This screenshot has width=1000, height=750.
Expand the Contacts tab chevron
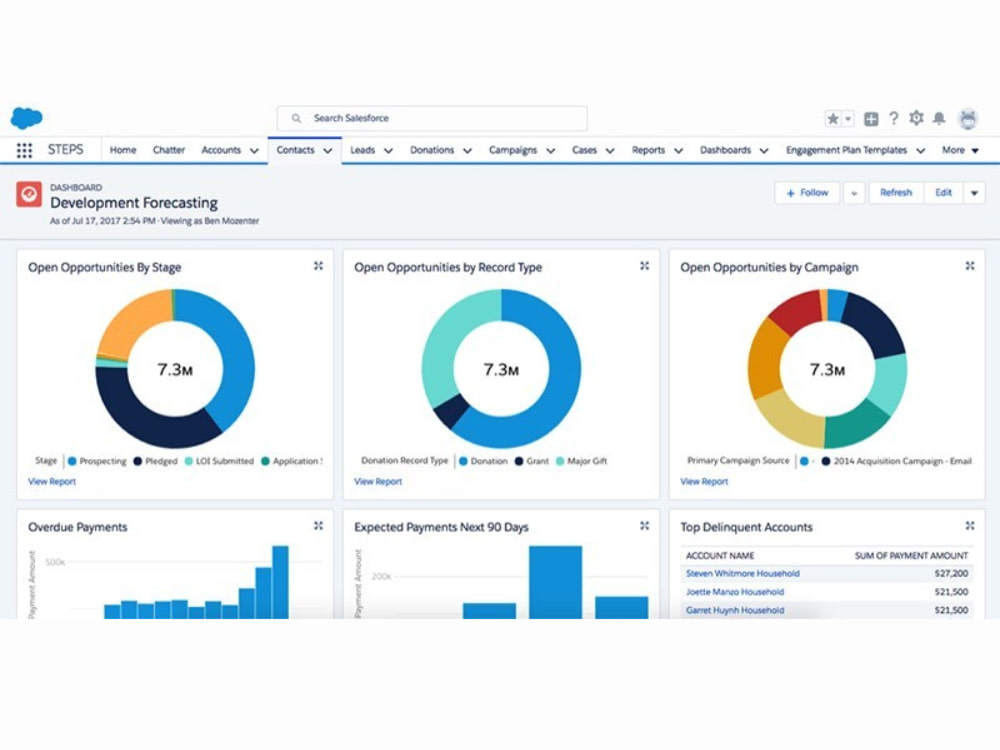pyautogui.click(x=328, y=151)
